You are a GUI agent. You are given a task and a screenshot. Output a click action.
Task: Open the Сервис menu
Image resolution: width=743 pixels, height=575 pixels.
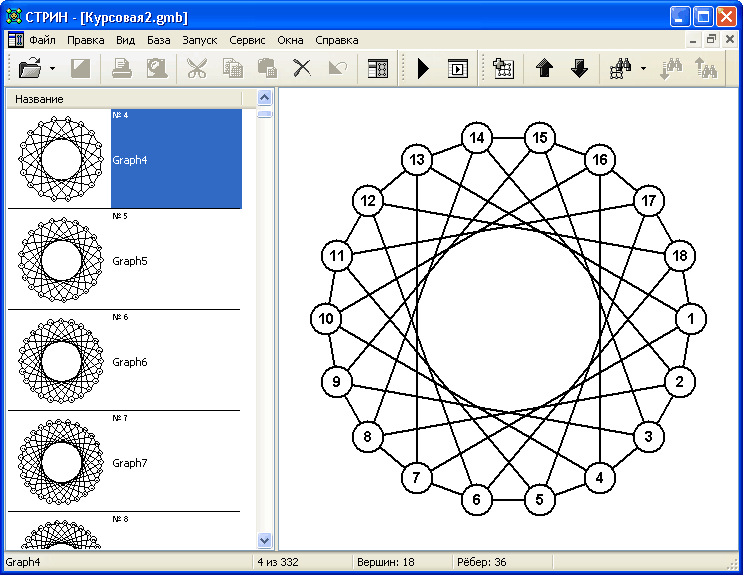[x=247, y=41]
